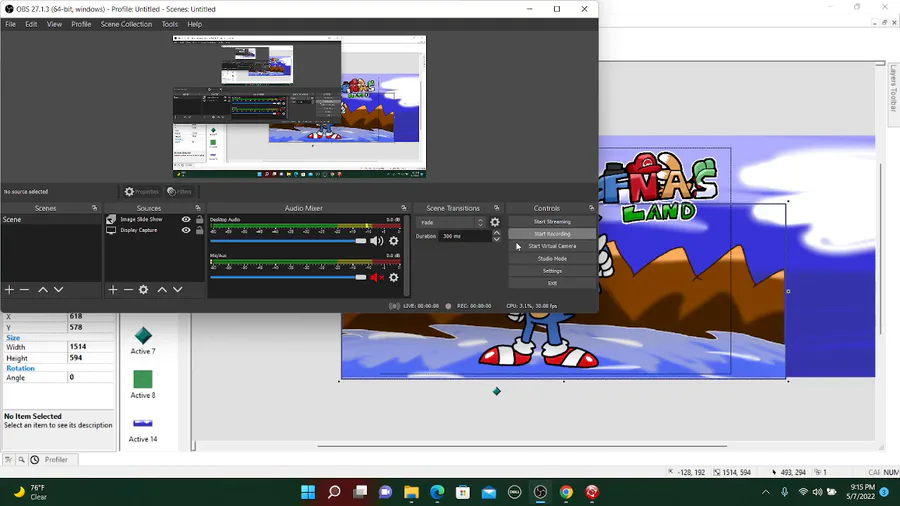Toggle lock on Image Slide Show source
The height and width of the screenshot is (506, 900).
[x=199, y=219]
